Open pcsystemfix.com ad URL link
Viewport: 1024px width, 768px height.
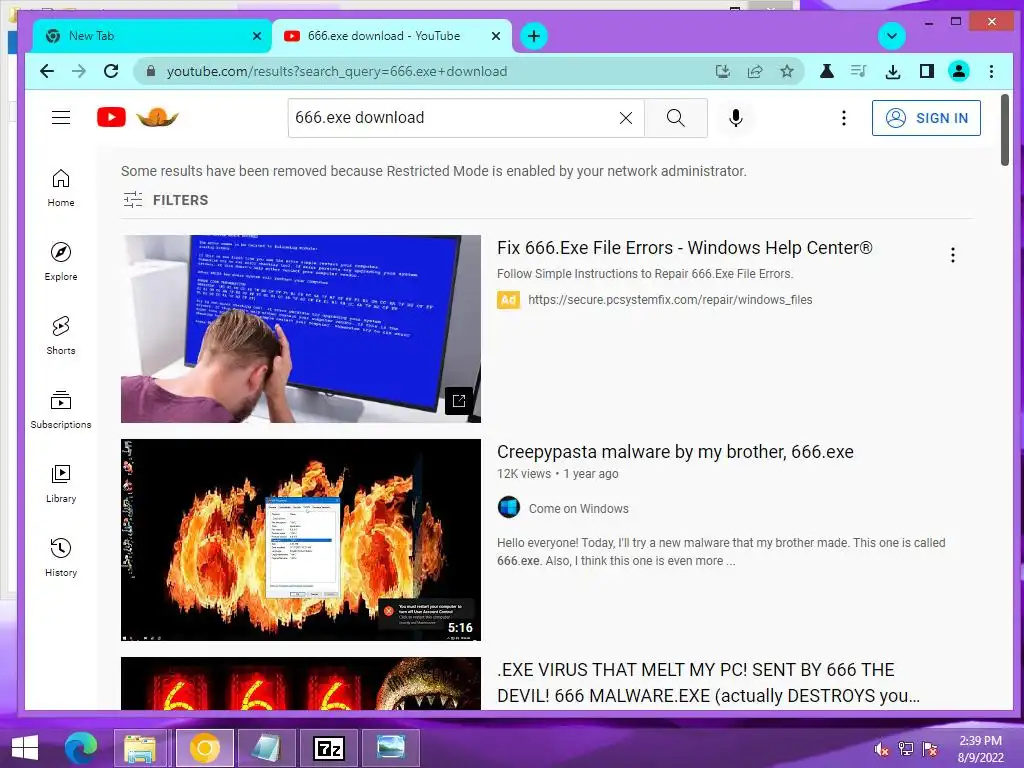tap(670, 300)
